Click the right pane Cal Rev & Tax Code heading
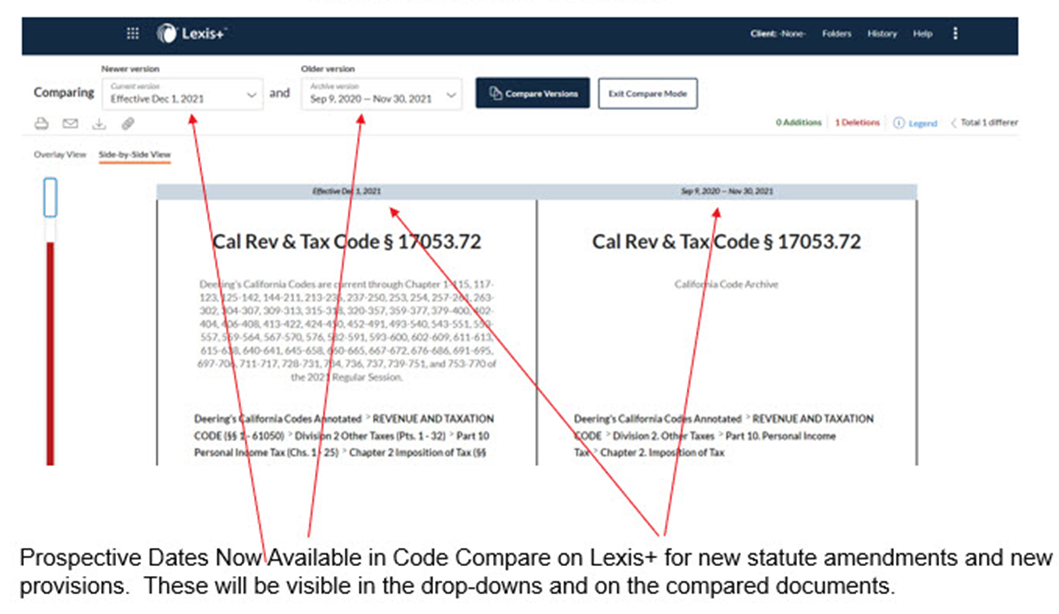The image size is (1059, 614). [x=727, y=242]
